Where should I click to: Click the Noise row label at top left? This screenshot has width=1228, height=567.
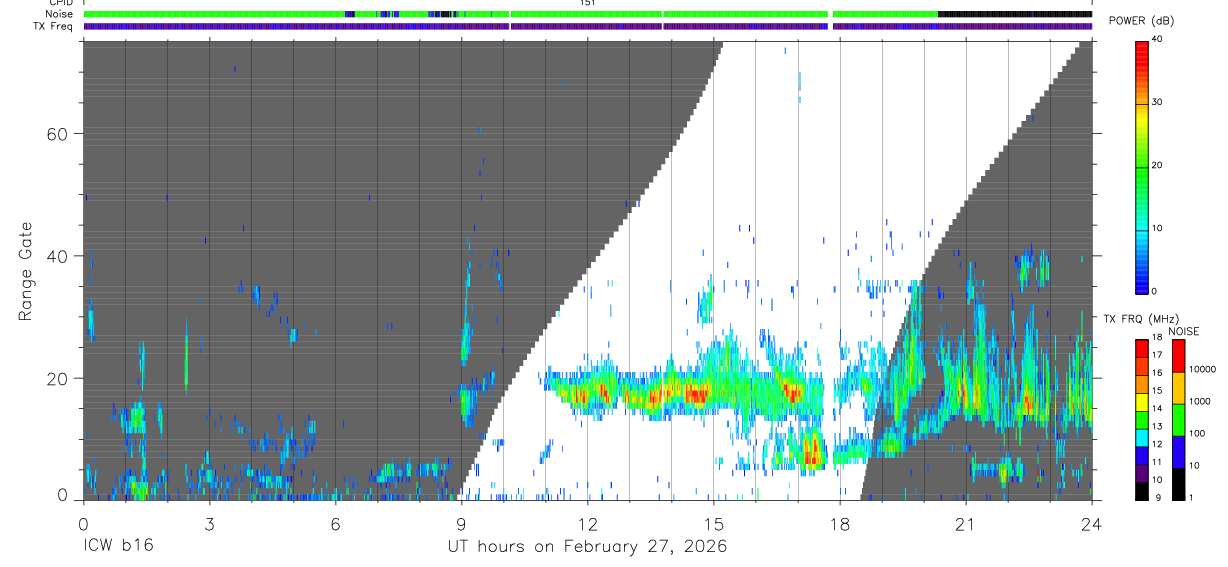pos(59,14)
